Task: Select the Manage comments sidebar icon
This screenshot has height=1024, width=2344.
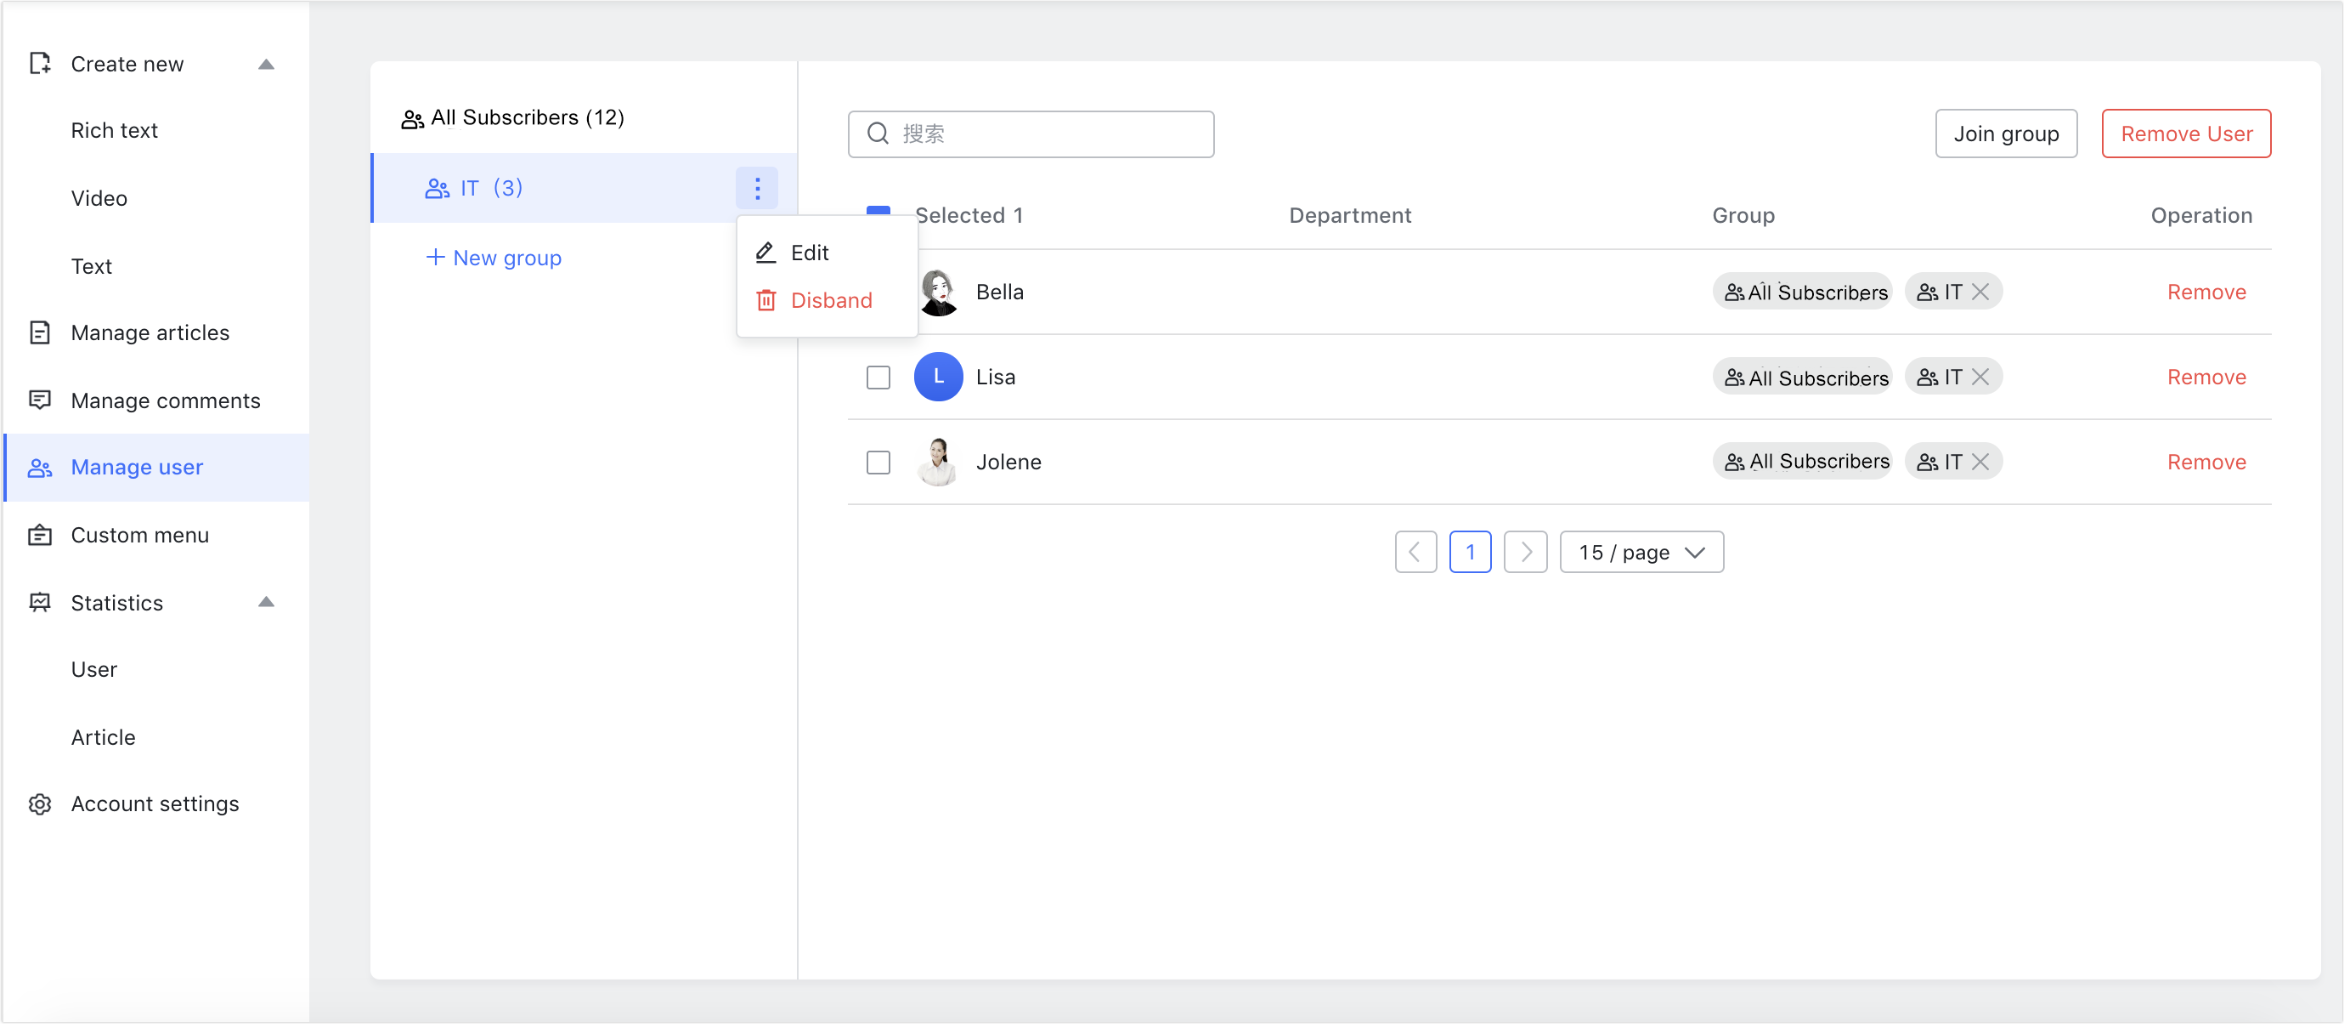Action: click(40, 400)
